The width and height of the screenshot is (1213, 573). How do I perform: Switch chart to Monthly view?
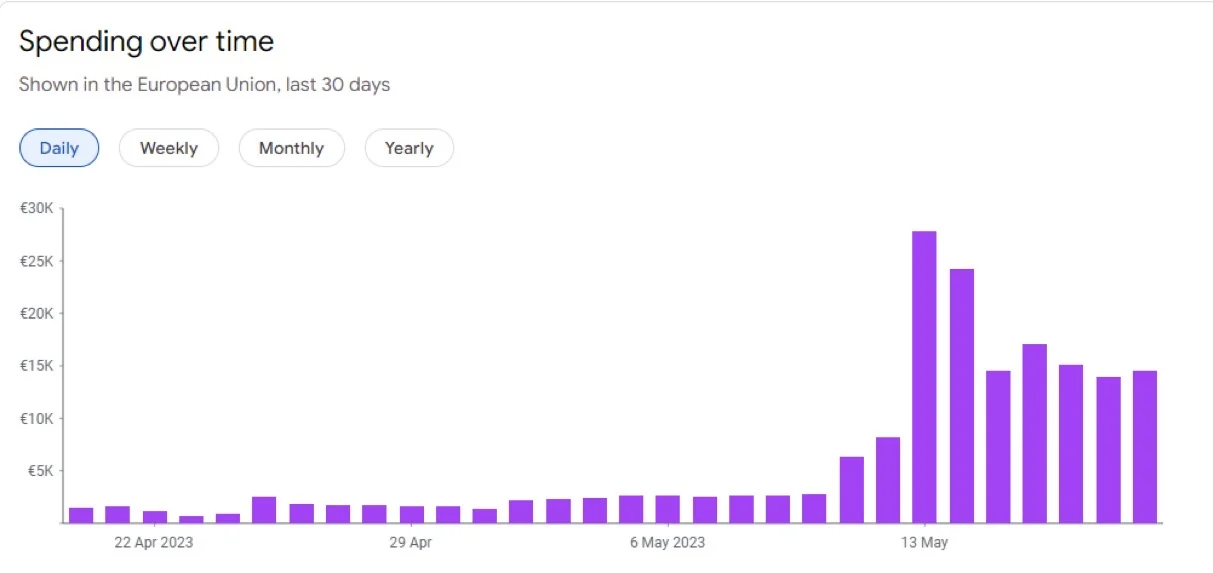coord(291,148)
